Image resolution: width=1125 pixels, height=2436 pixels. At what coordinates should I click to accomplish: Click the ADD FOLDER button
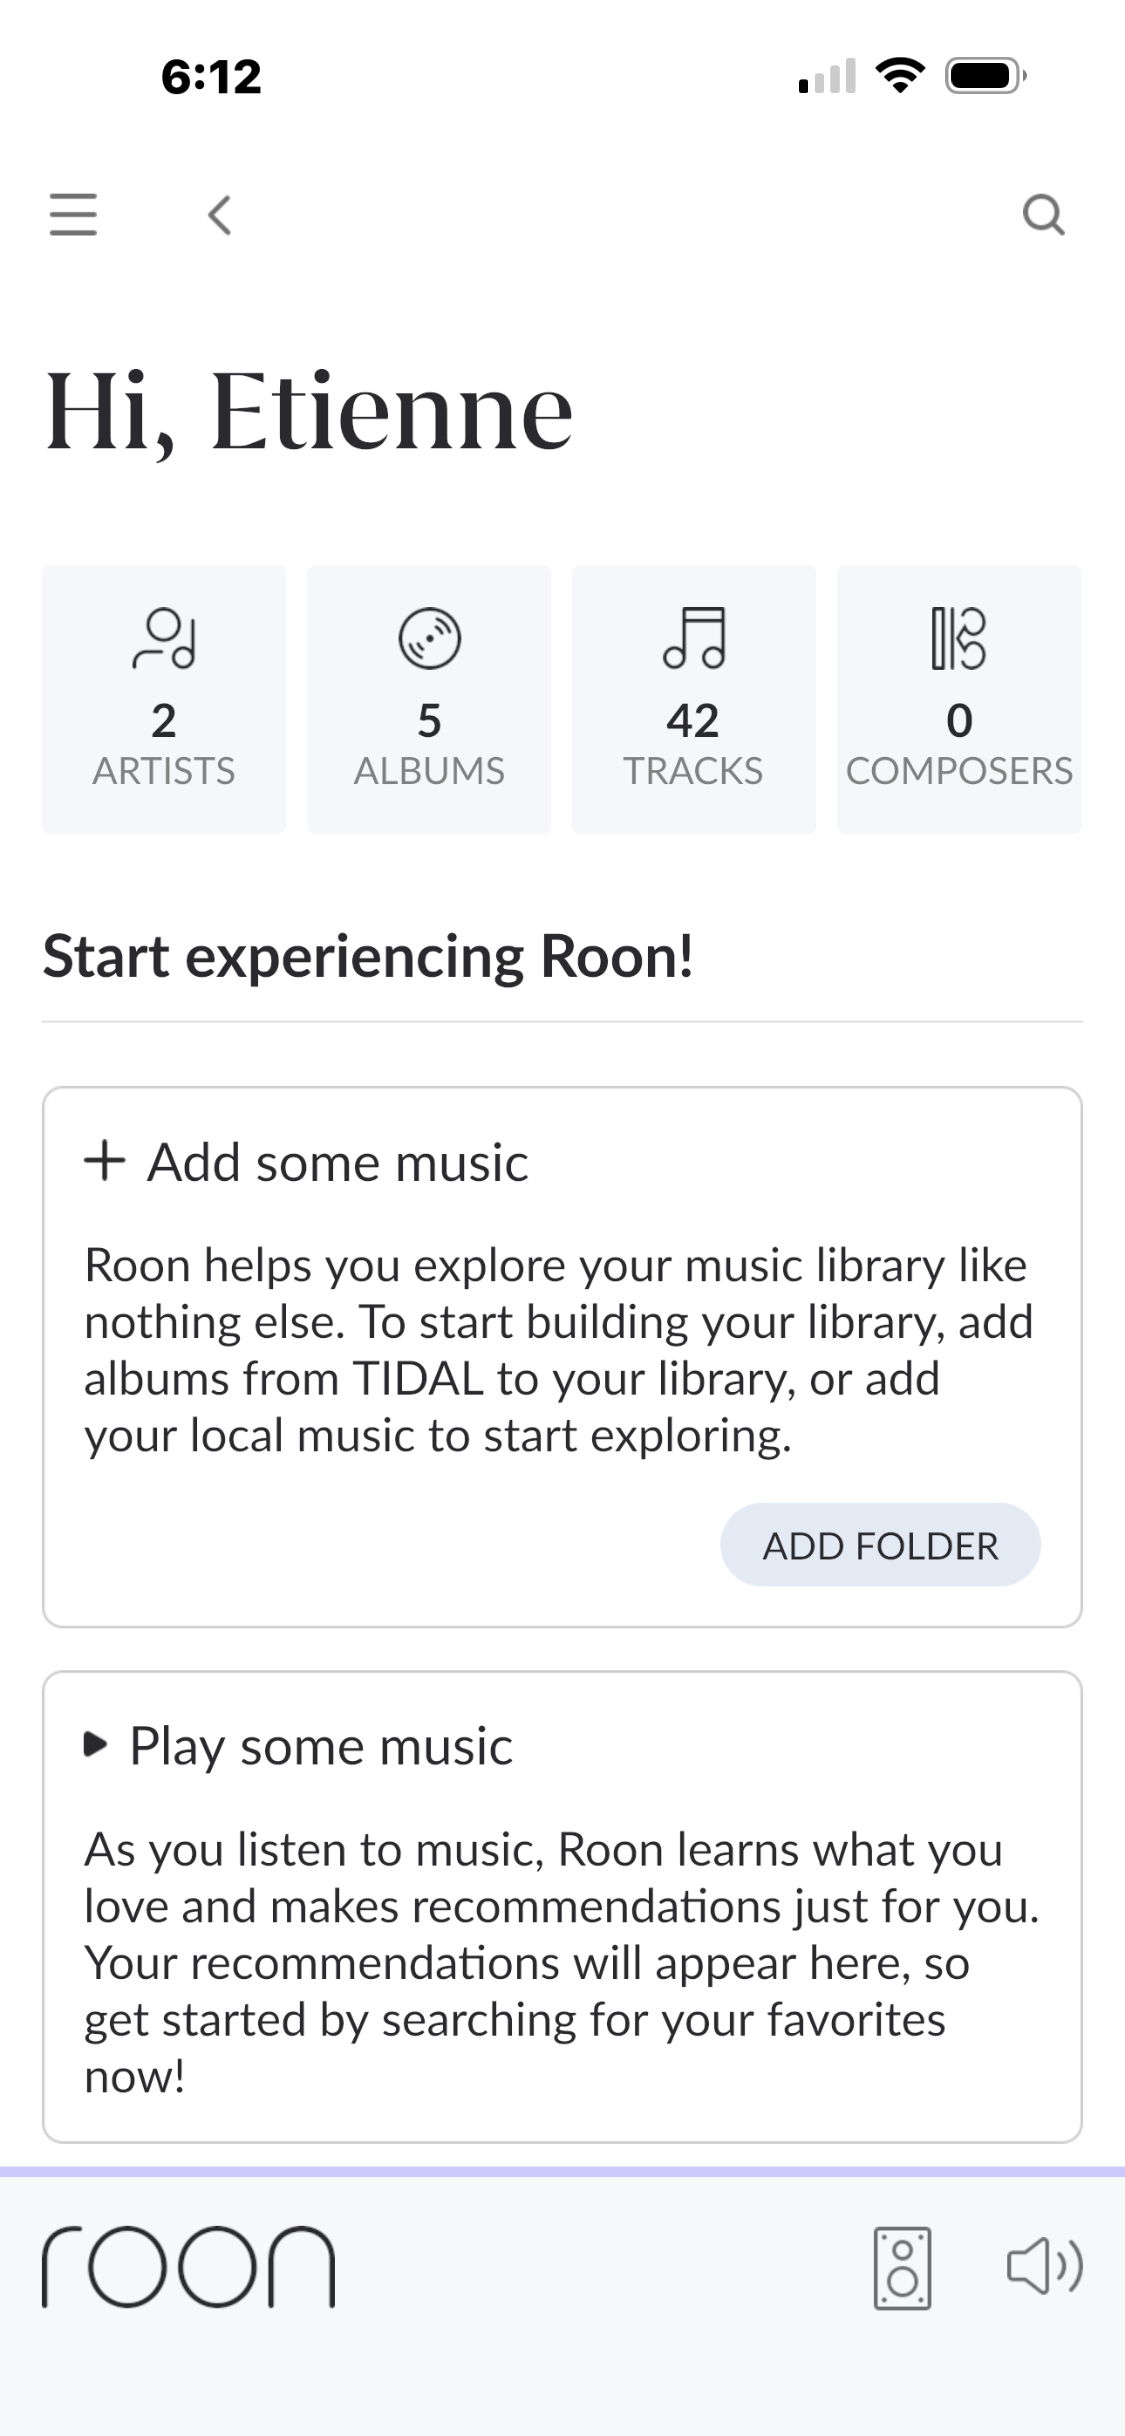880,1545
